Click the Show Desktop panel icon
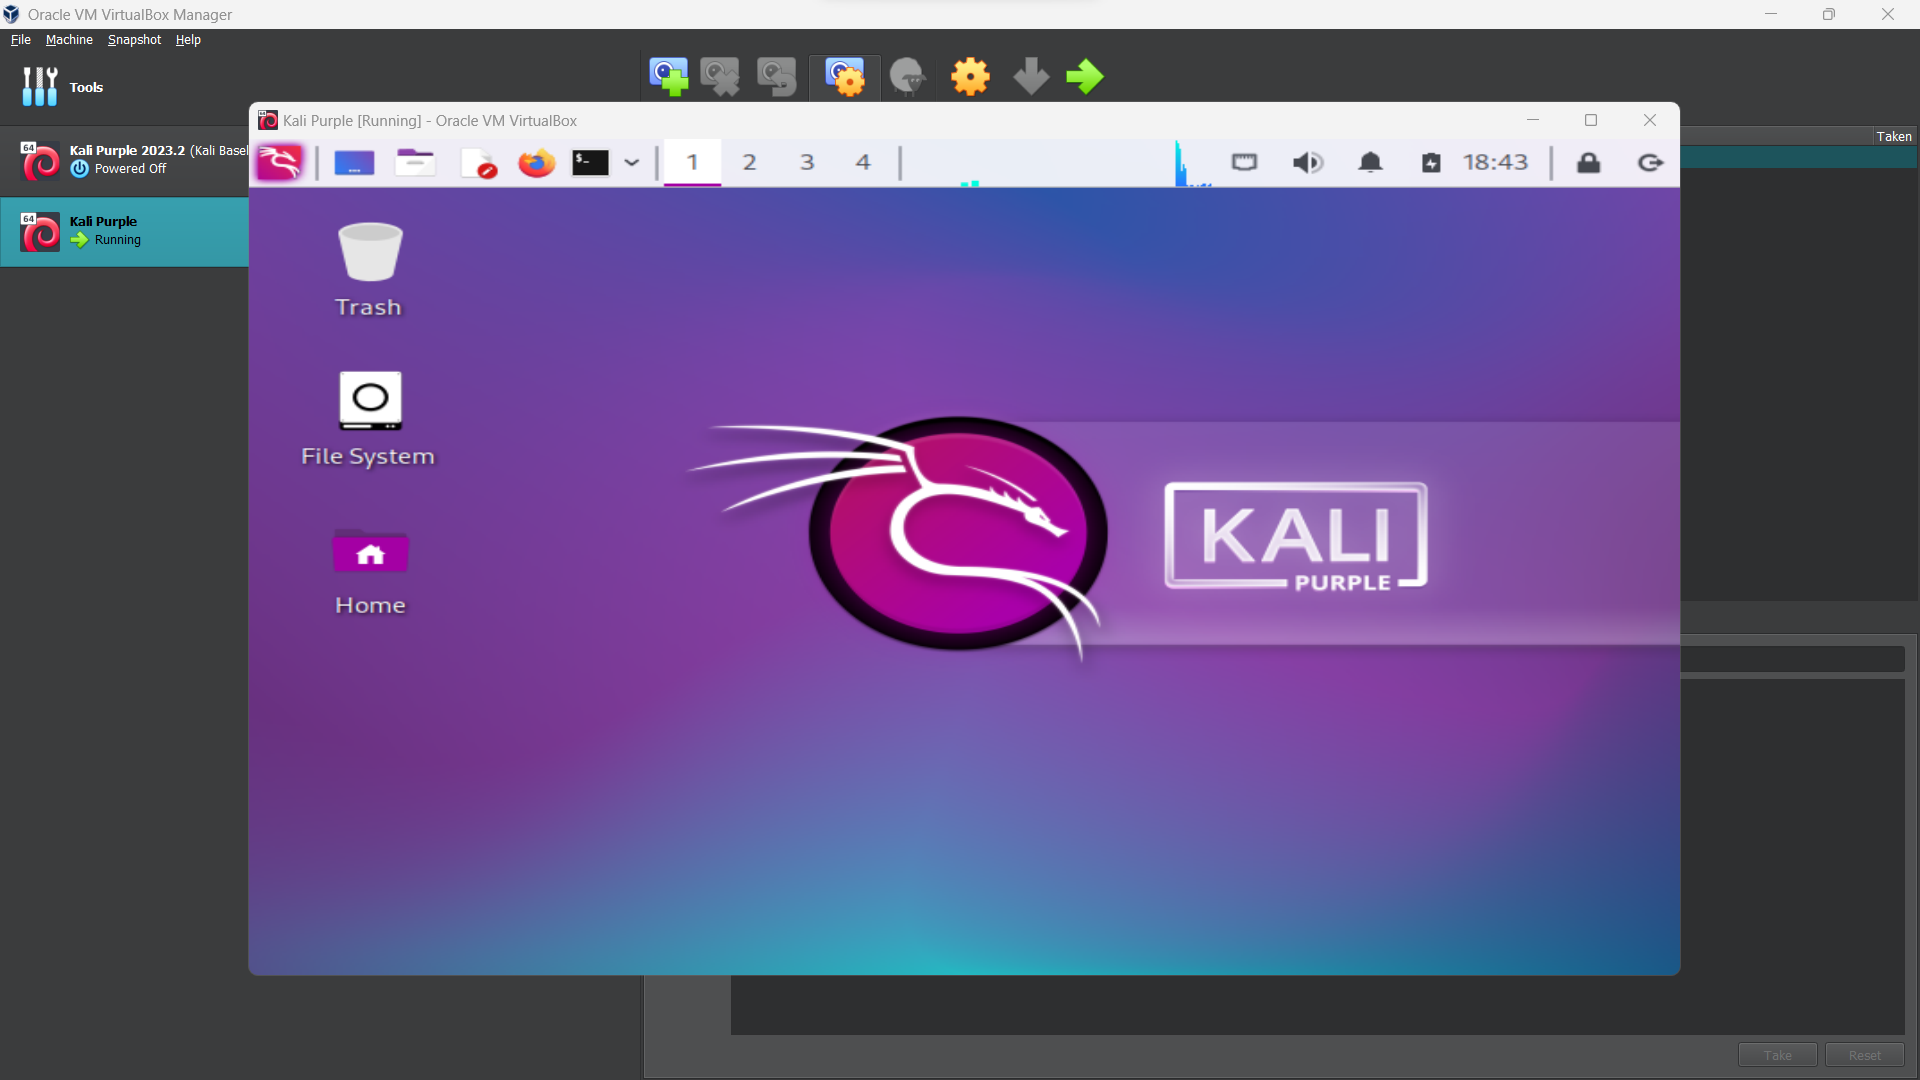This screenshot has width=1920, height=1080. click(x=354, y=163)
